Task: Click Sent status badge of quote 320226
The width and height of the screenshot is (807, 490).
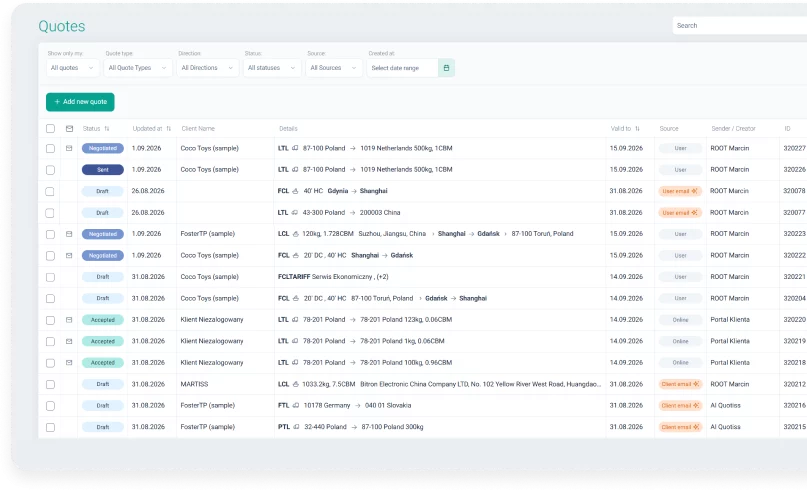Action: coord(103,170)
